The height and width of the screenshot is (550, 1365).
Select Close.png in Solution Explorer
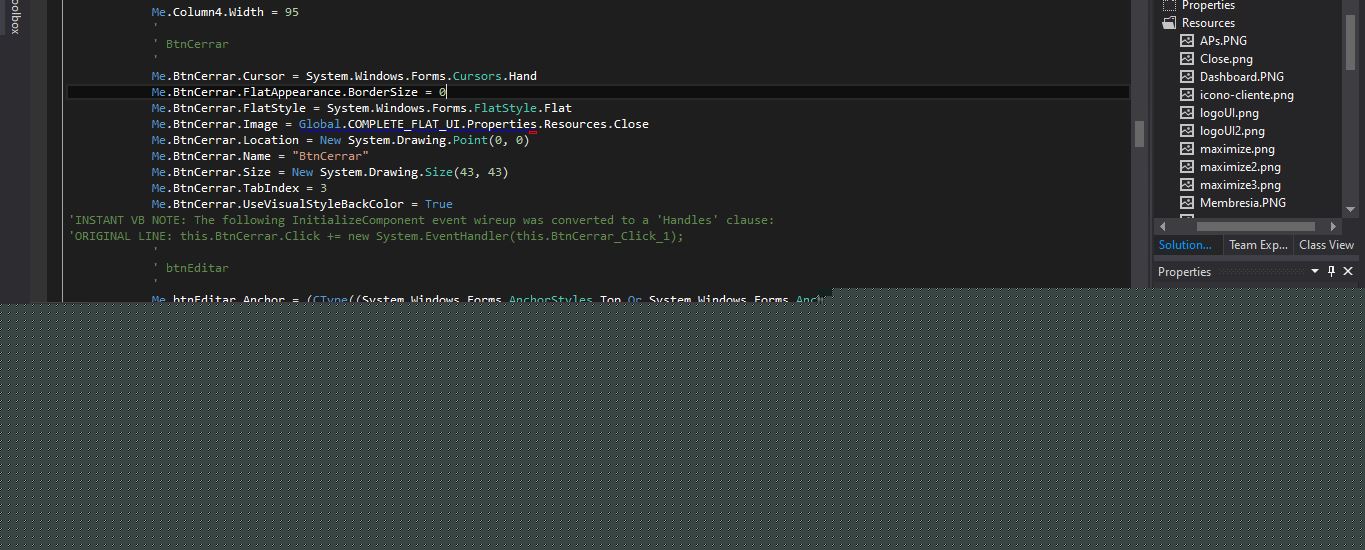1226,59
